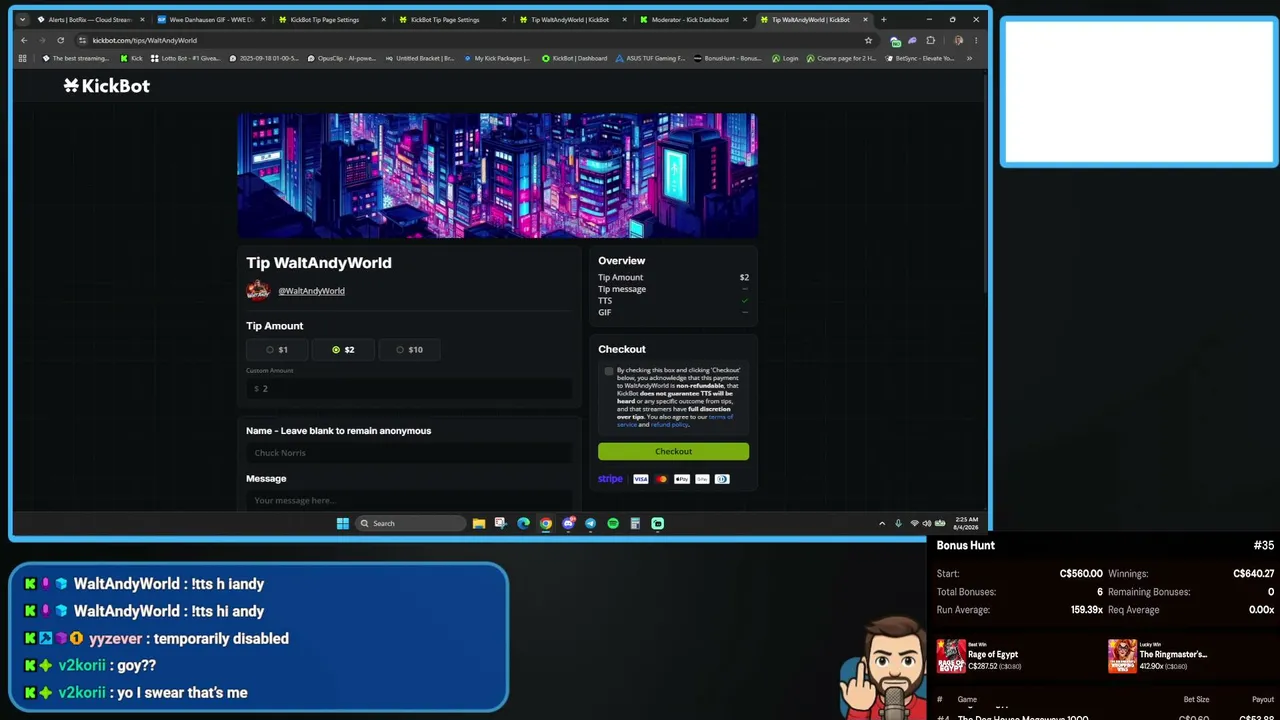Viewport: 1280px width, 720px height.
Task: Open the Lotto Bot bookmark
Action: (x=185, y=58)
